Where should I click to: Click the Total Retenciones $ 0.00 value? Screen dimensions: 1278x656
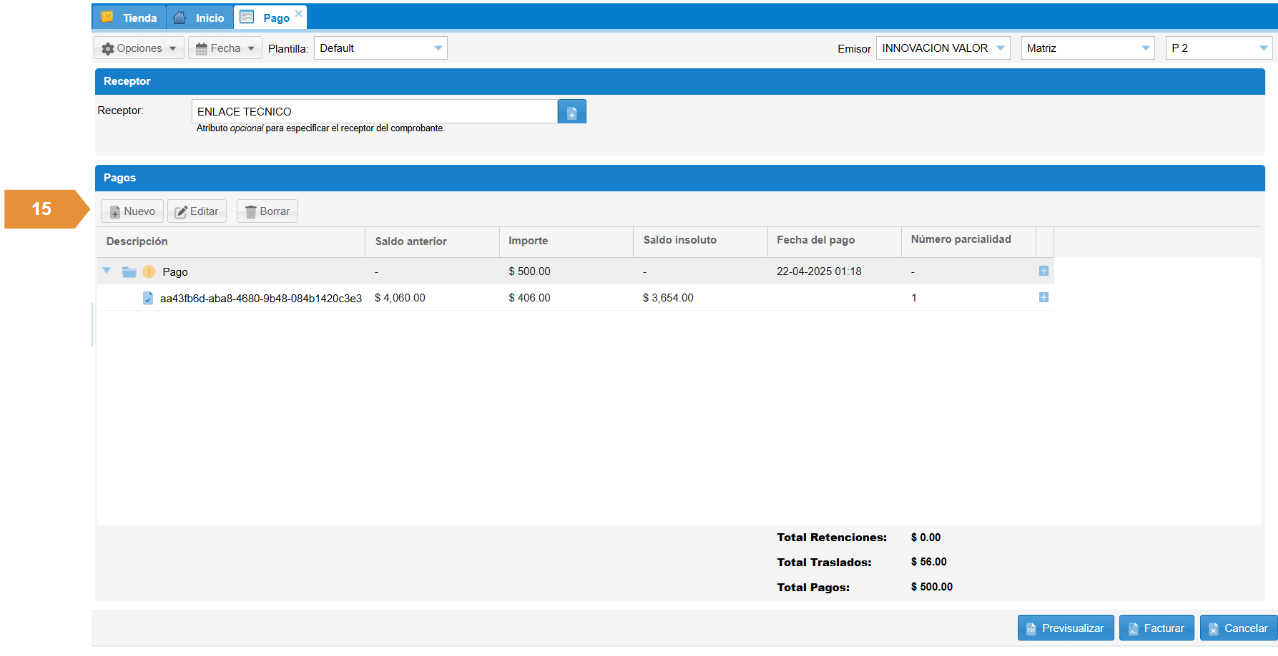click(926, 537)
